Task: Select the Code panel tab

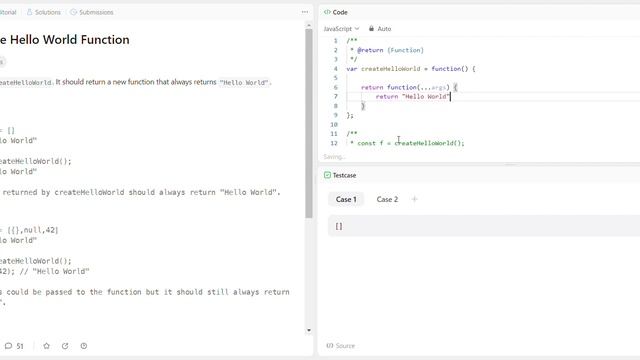Action: point(336,12)
